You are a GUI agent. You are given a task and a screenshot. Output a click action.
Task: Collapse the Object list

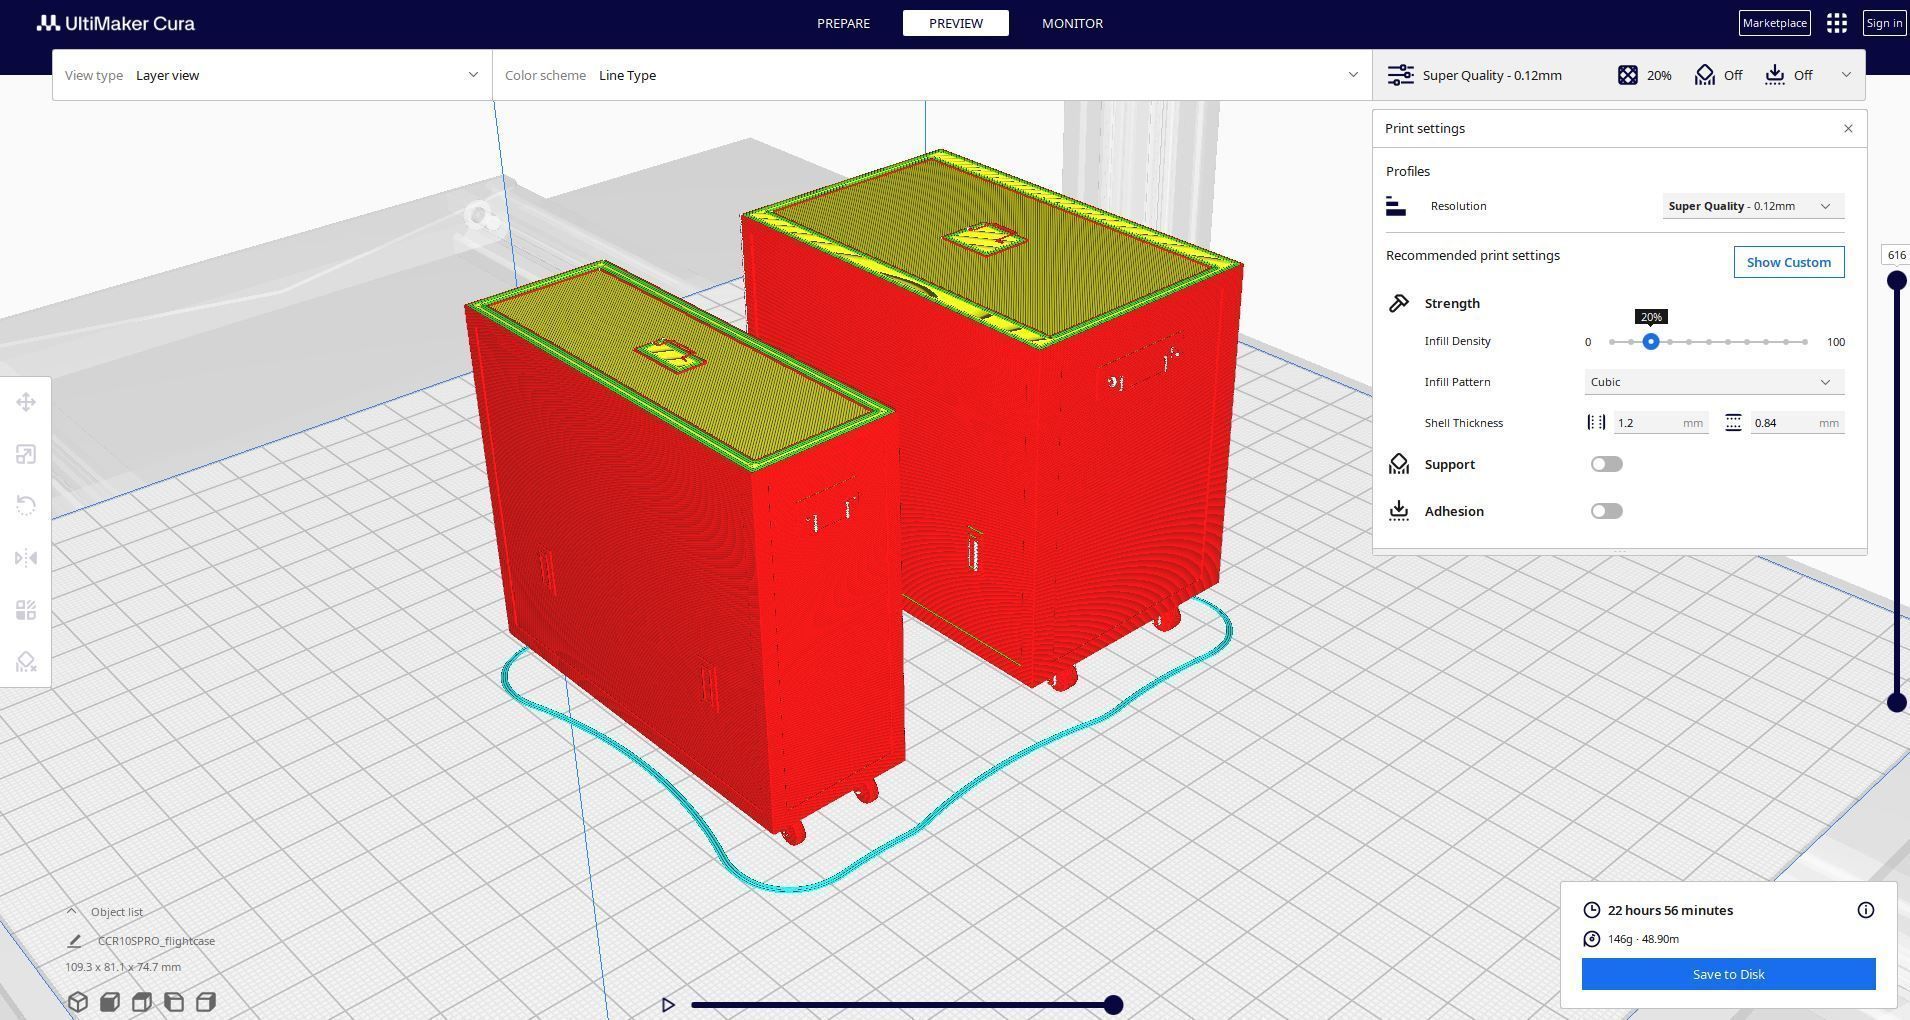pos(71,911)
